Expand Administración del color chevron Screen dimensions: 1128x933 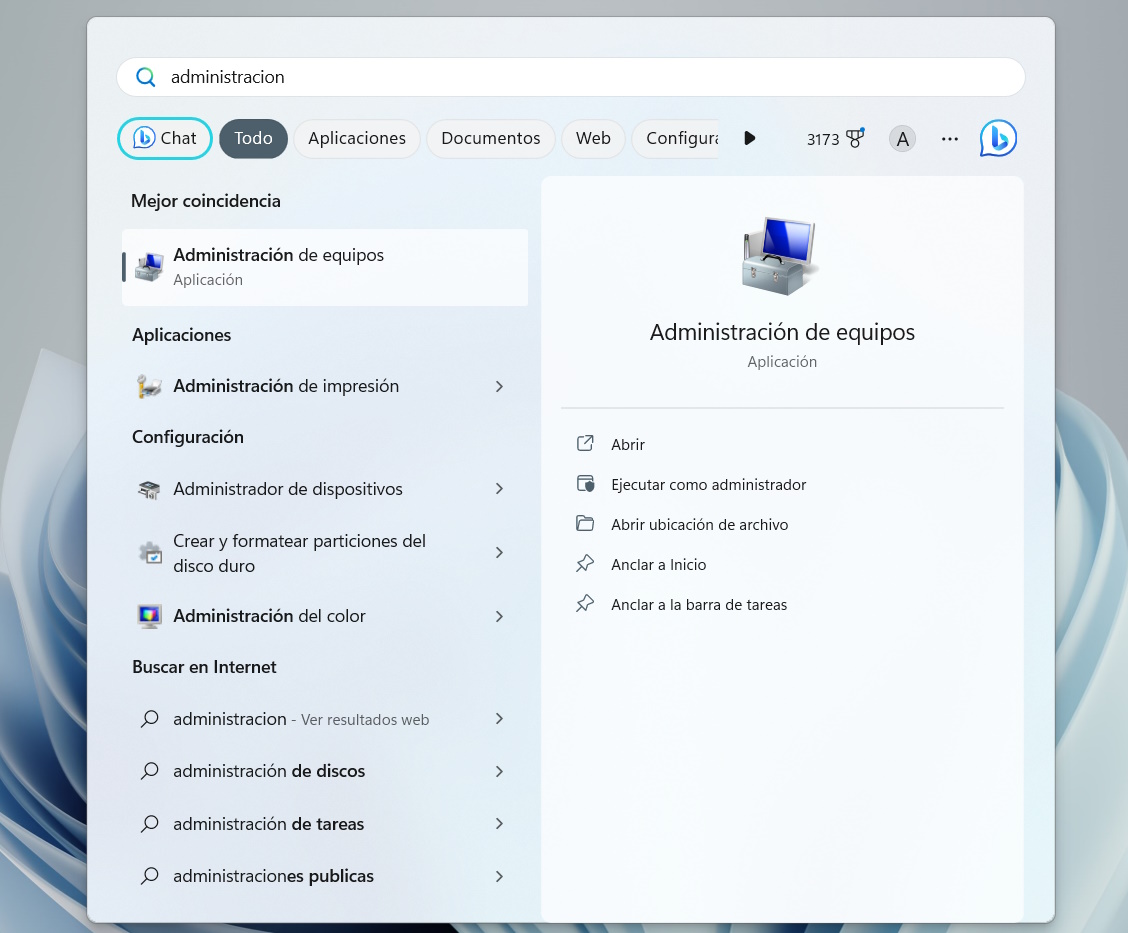click(x=499, y=616)
